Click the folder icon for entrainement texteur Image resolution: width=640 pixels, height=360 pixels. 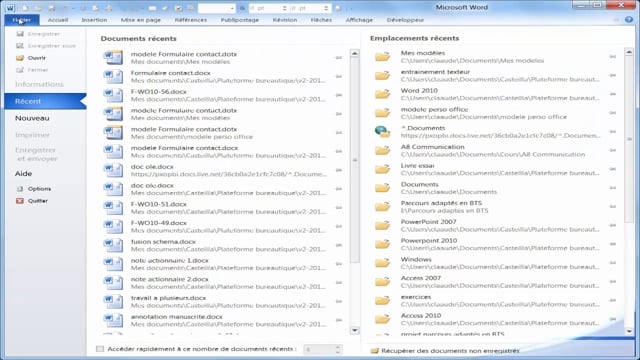pyautogui.click(x=382, y=76)
